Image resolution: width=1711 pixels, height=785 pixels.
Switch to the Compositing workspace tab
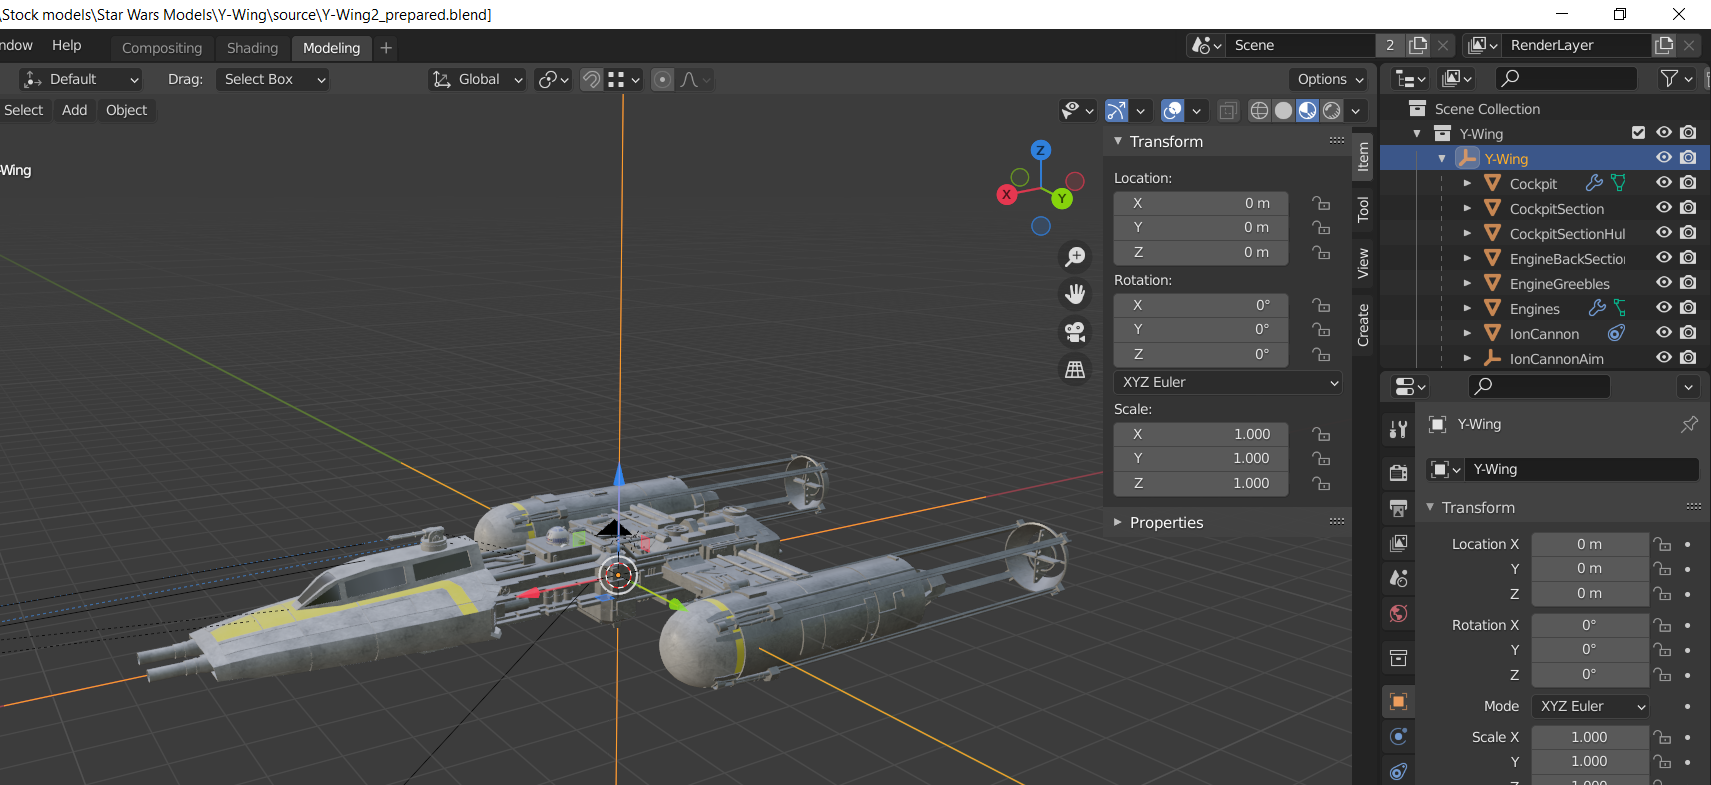[x=162, y=48]
